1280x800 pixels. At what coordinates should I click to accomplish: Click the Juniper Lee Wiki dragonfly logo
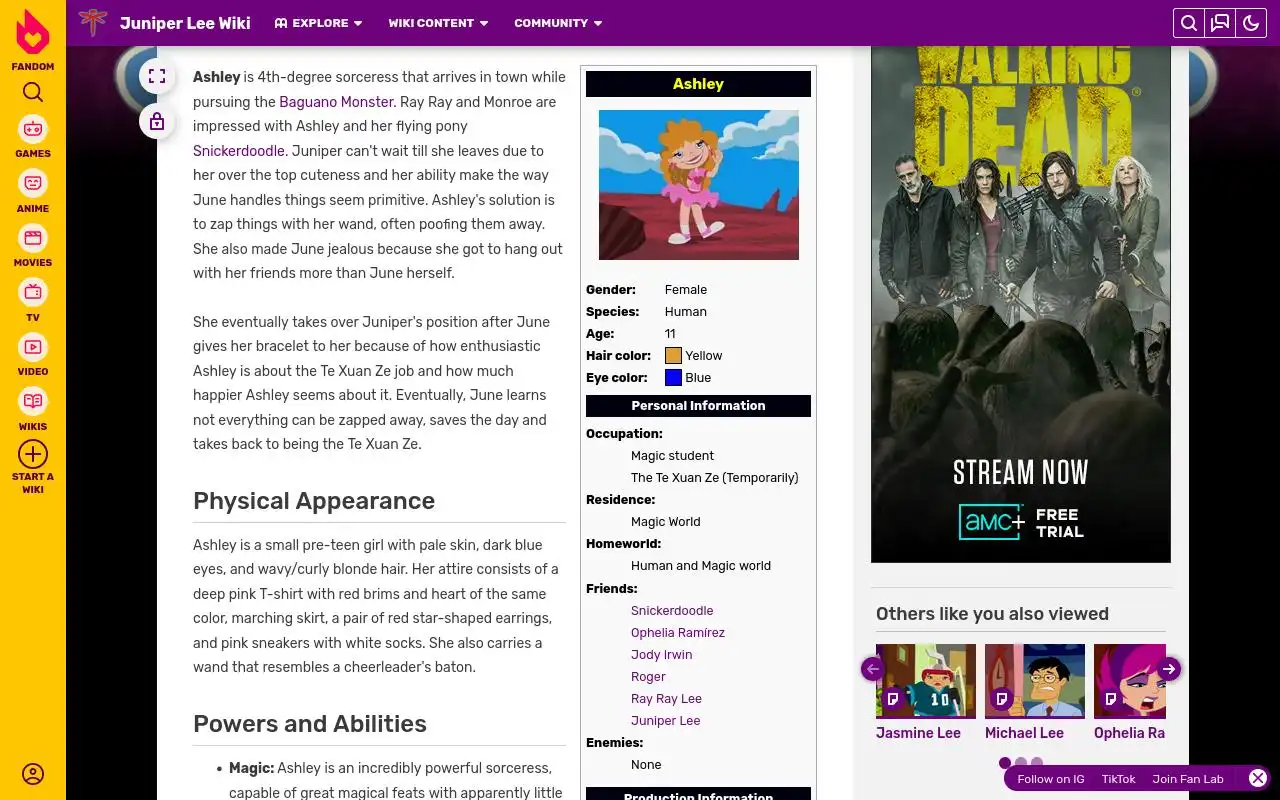[93, 22]
